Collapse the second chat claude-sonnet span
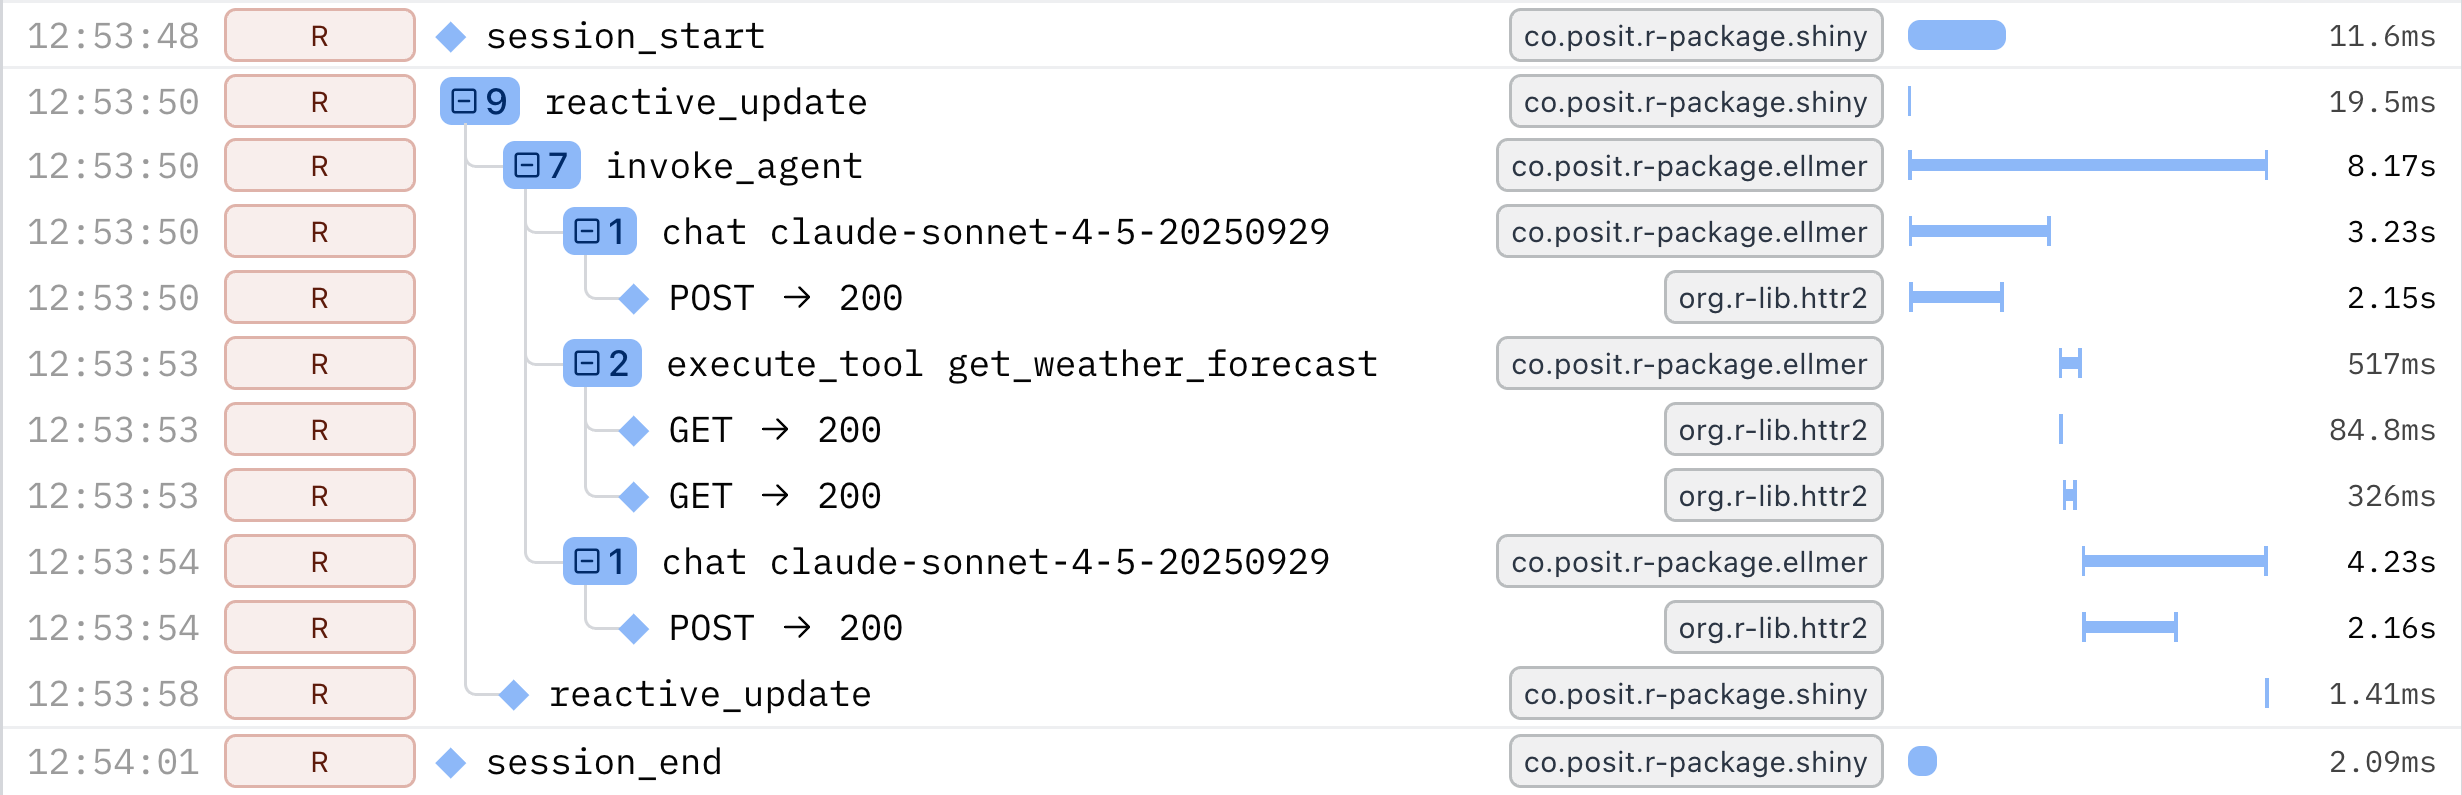The height and width of the screenshot is (795, 2462). pos(600,561)
